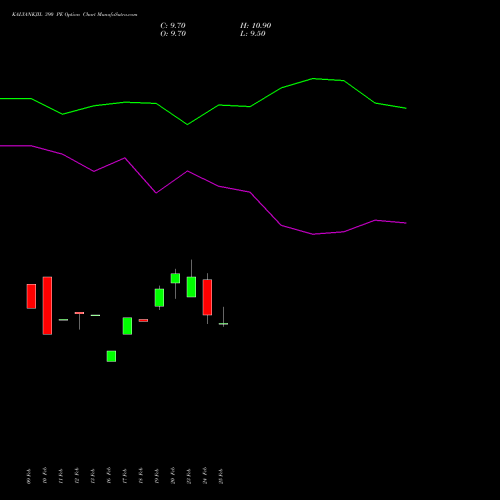
Task: Click the '13 Feb' date label
Action: coord(93,476)
